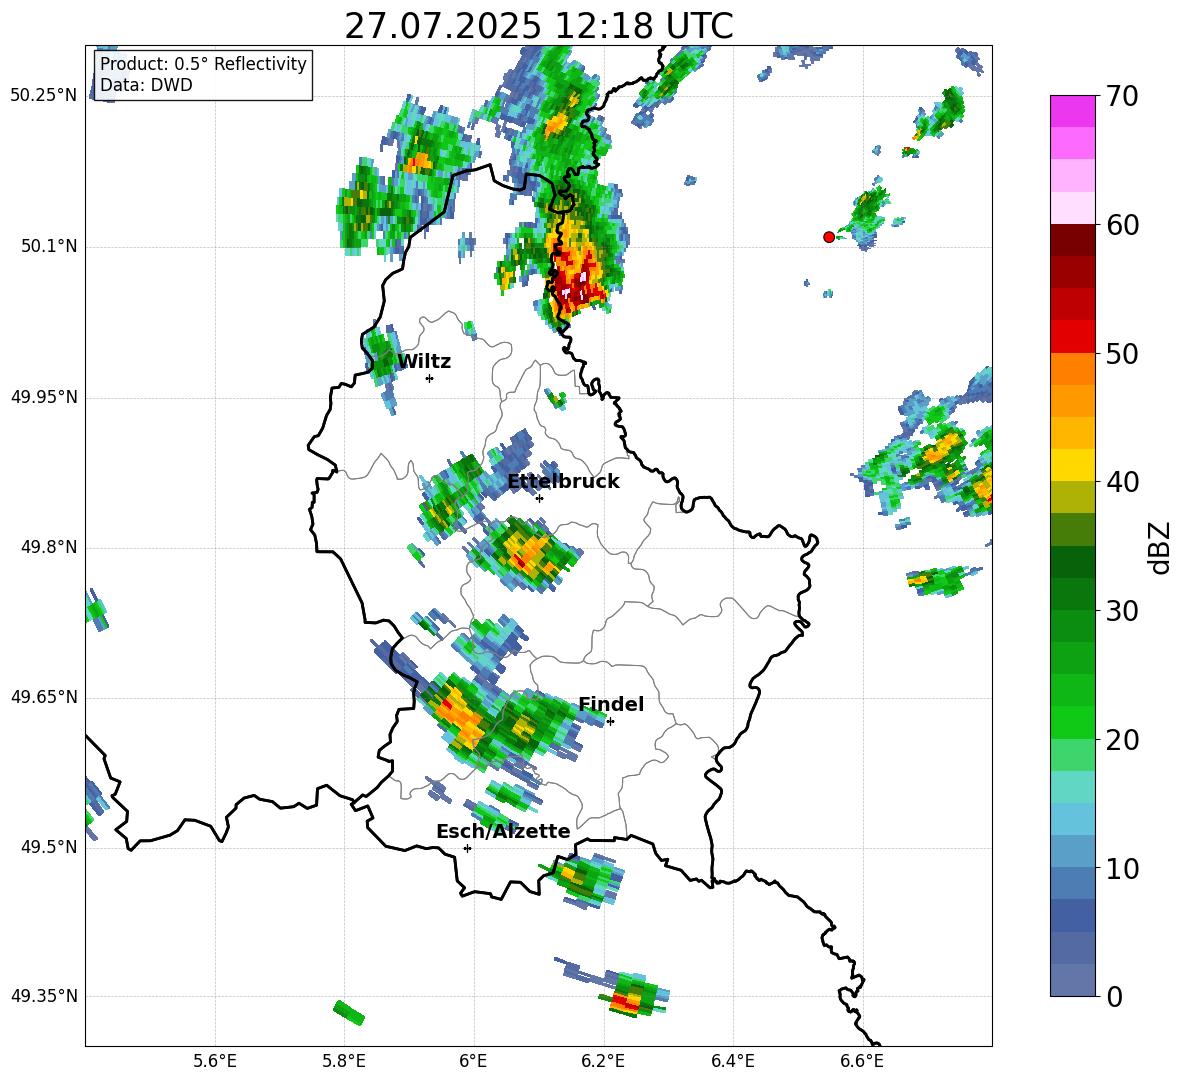Click the red dot marker east of Luxembourg
This screenshot has width=1184, height=1081.
point(828,236)
